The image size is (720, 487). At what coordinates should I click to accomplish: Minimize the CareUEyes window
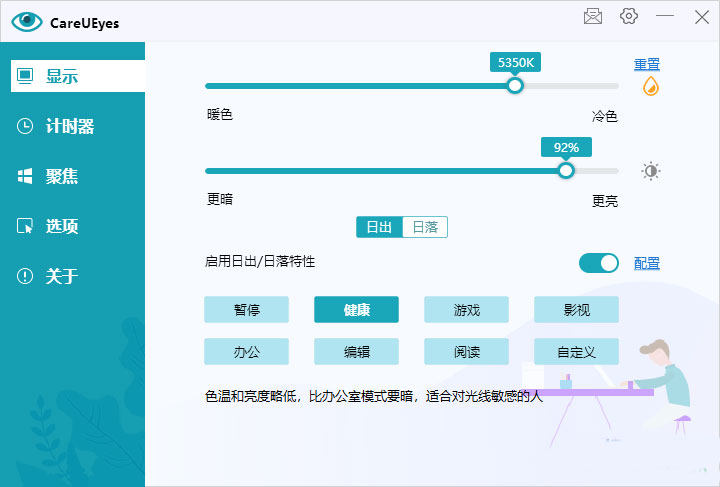click(665, 17)
